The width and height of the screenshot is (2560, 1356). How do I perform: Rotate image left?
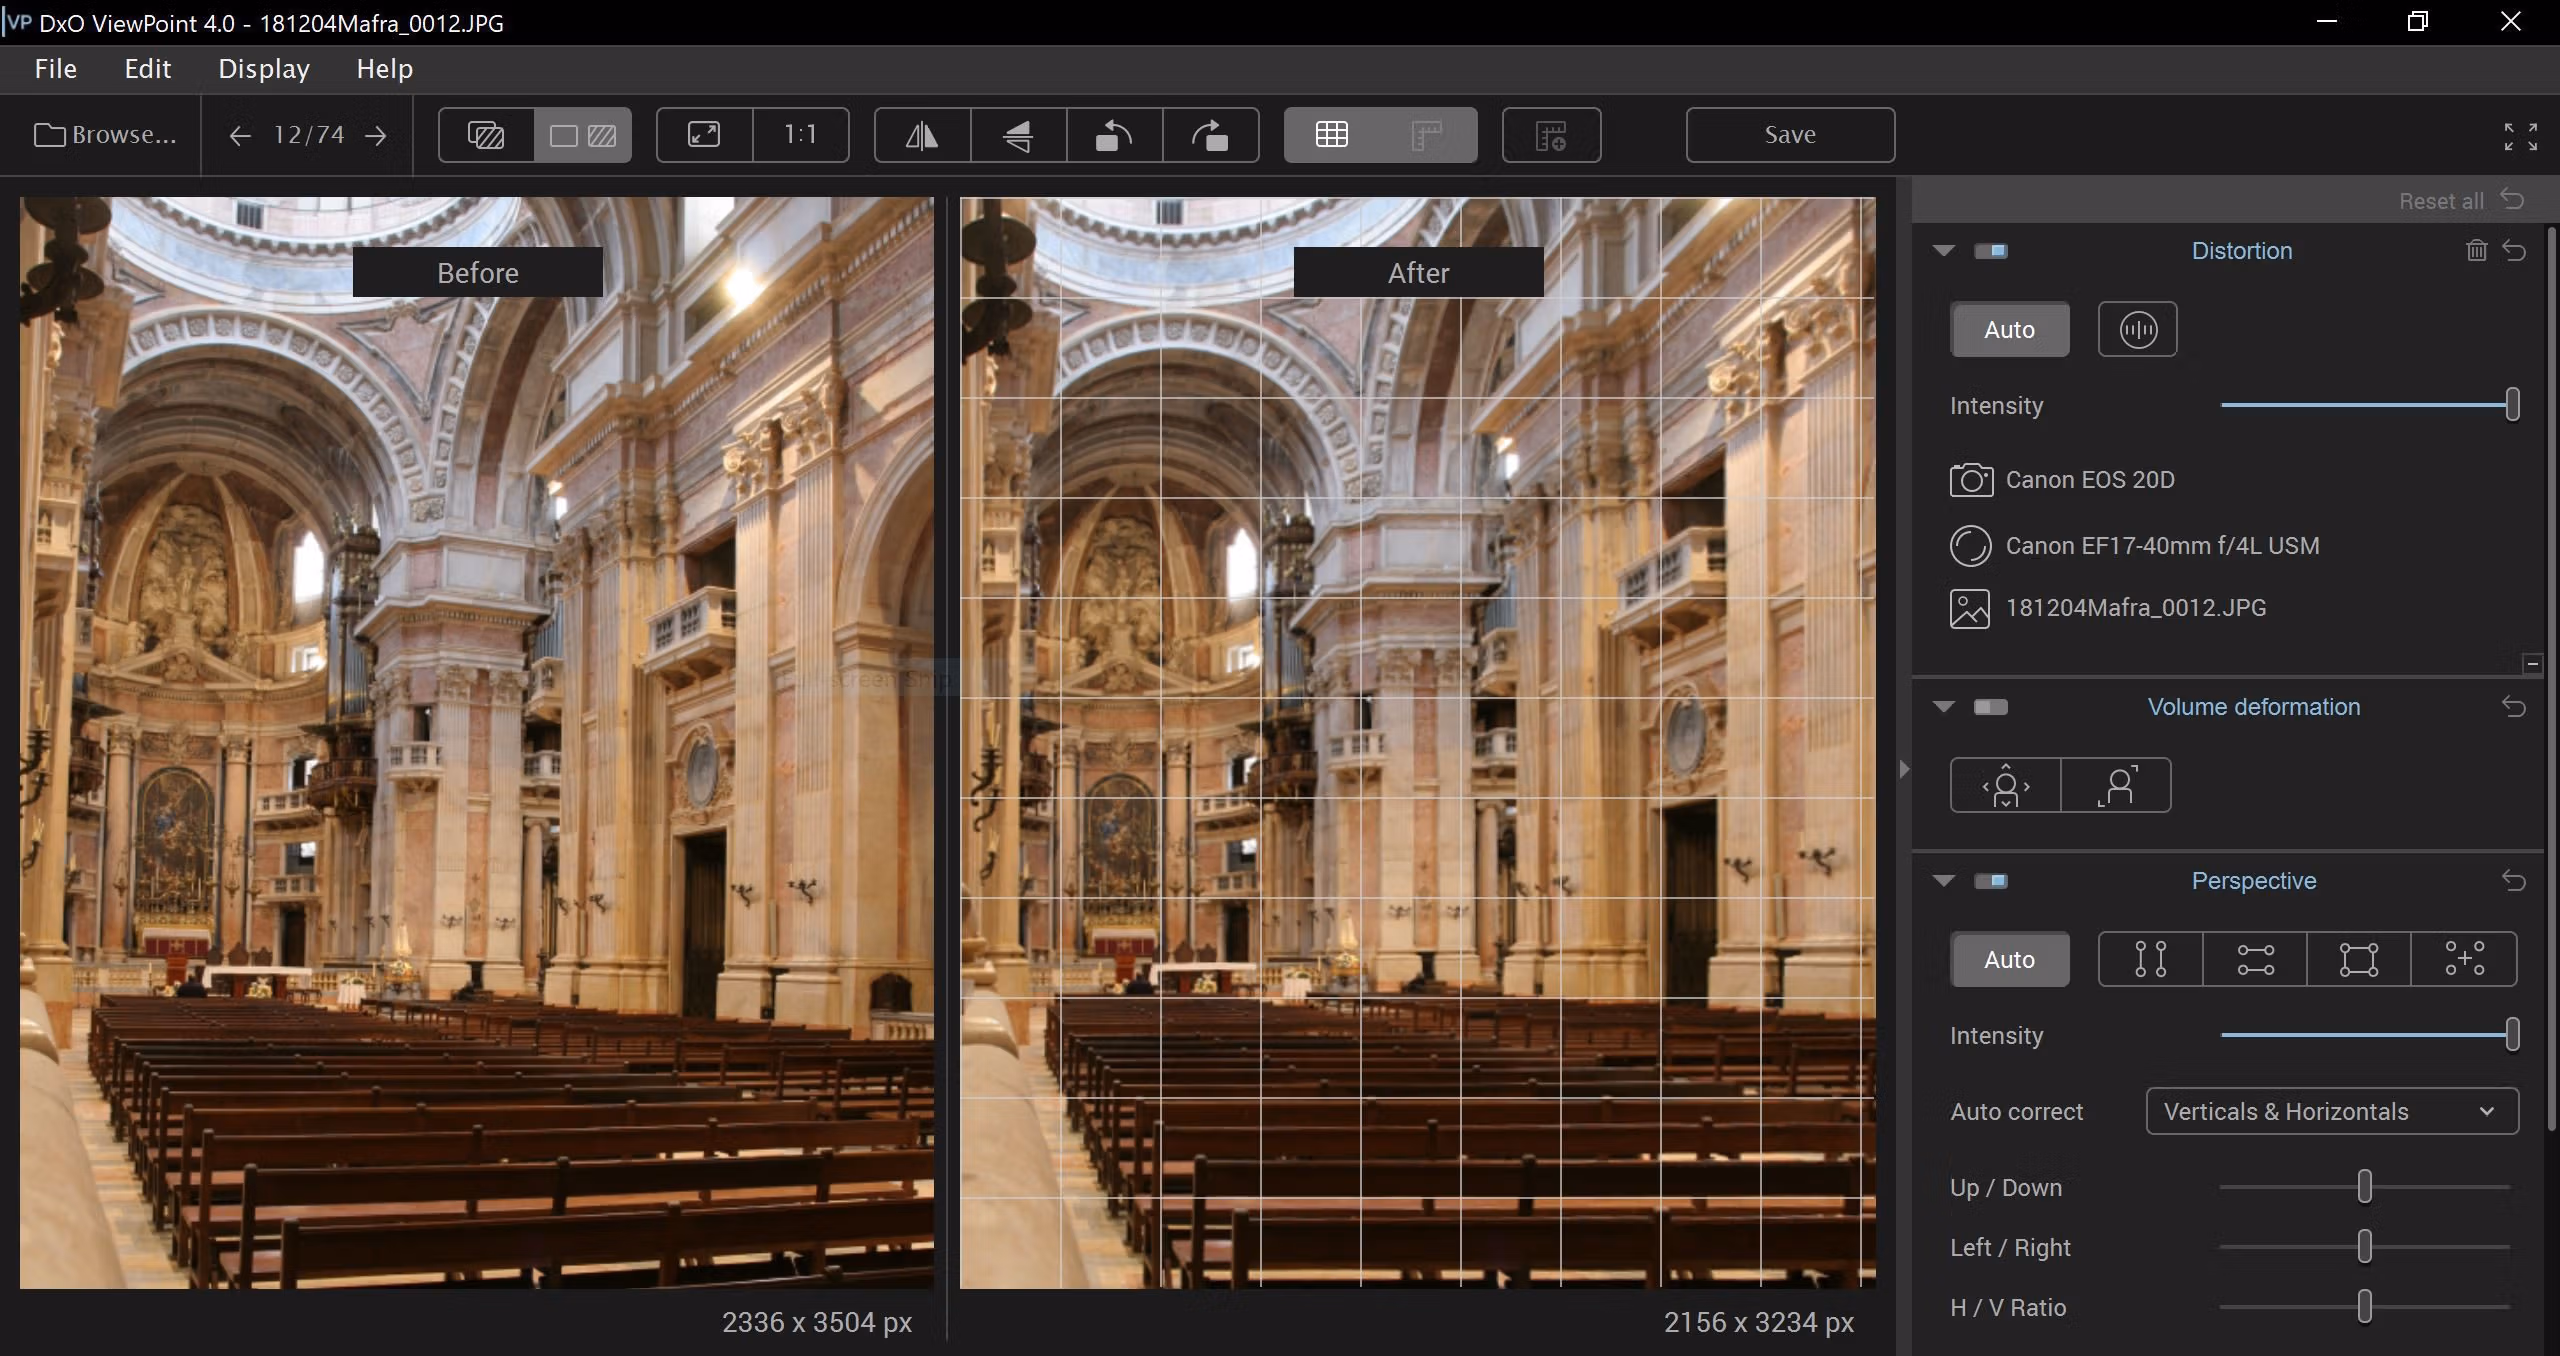coord(1114,135)
